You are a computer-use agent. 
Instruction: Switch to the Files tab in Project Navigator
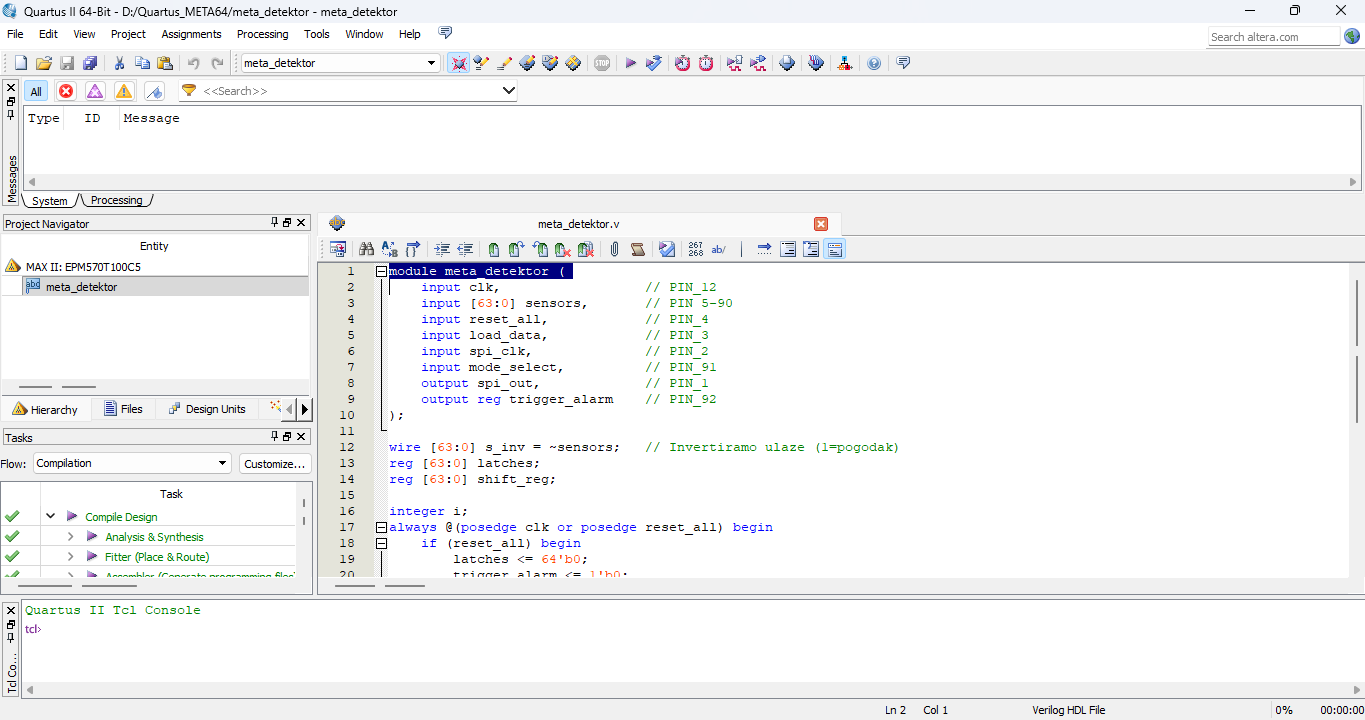[x=122, y=409]
